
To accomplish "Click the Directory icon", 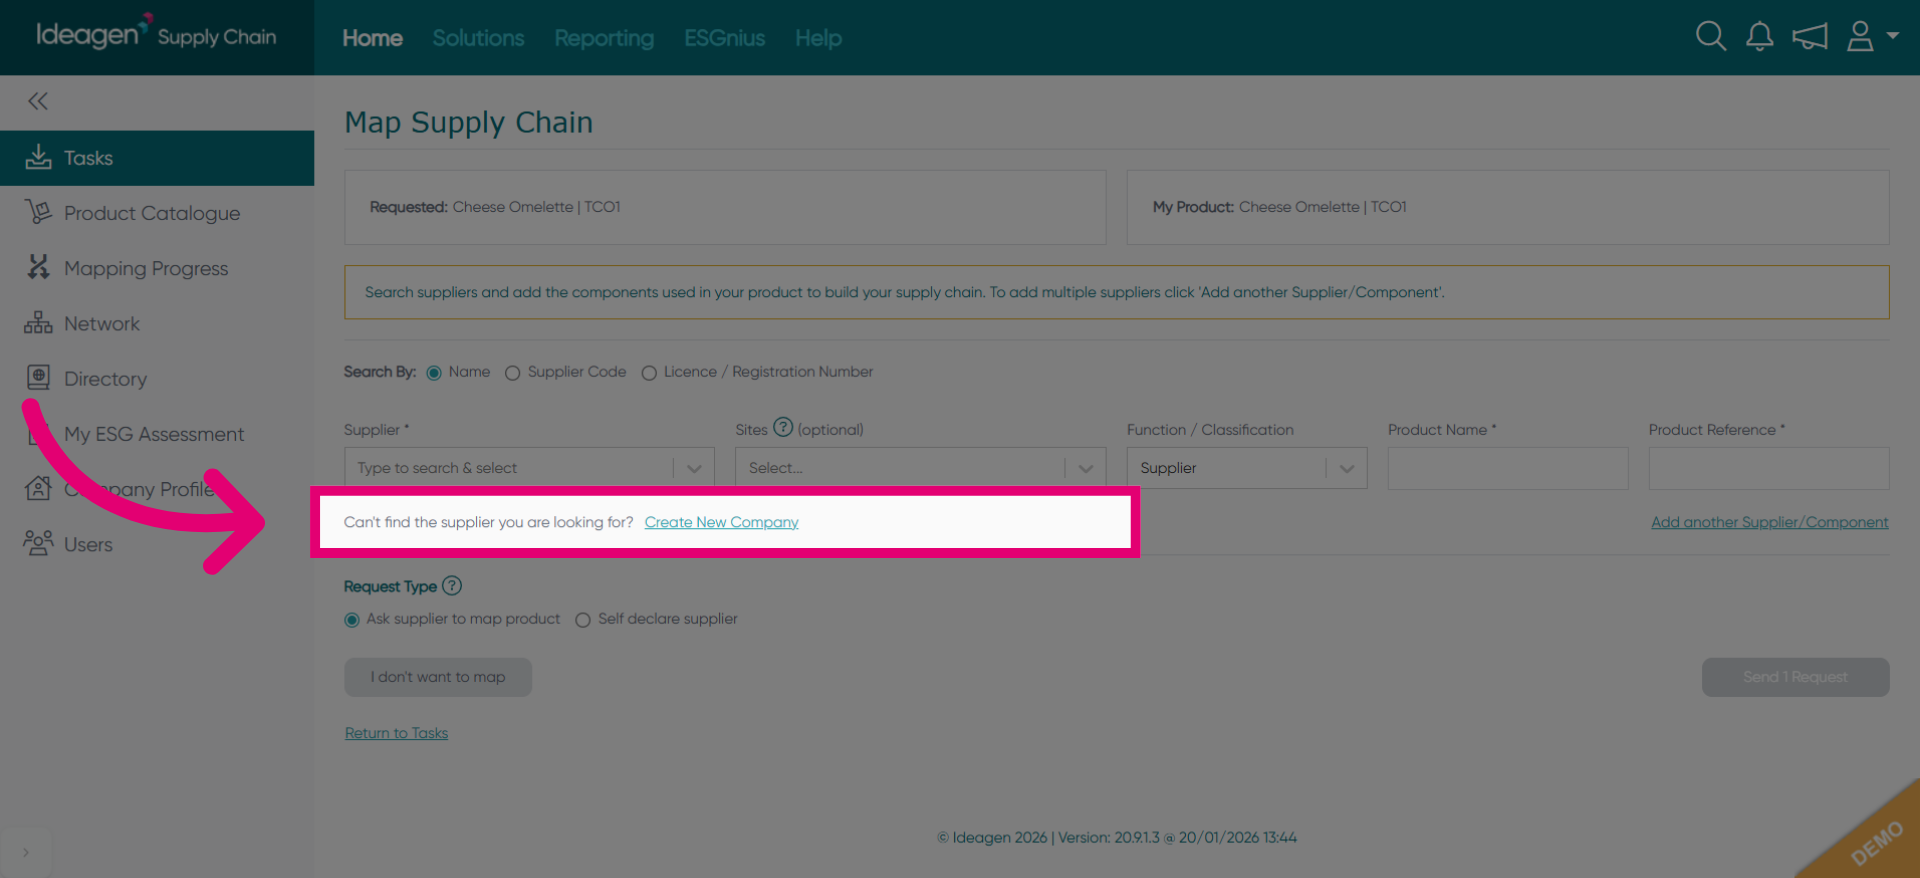I will (38, 378).
